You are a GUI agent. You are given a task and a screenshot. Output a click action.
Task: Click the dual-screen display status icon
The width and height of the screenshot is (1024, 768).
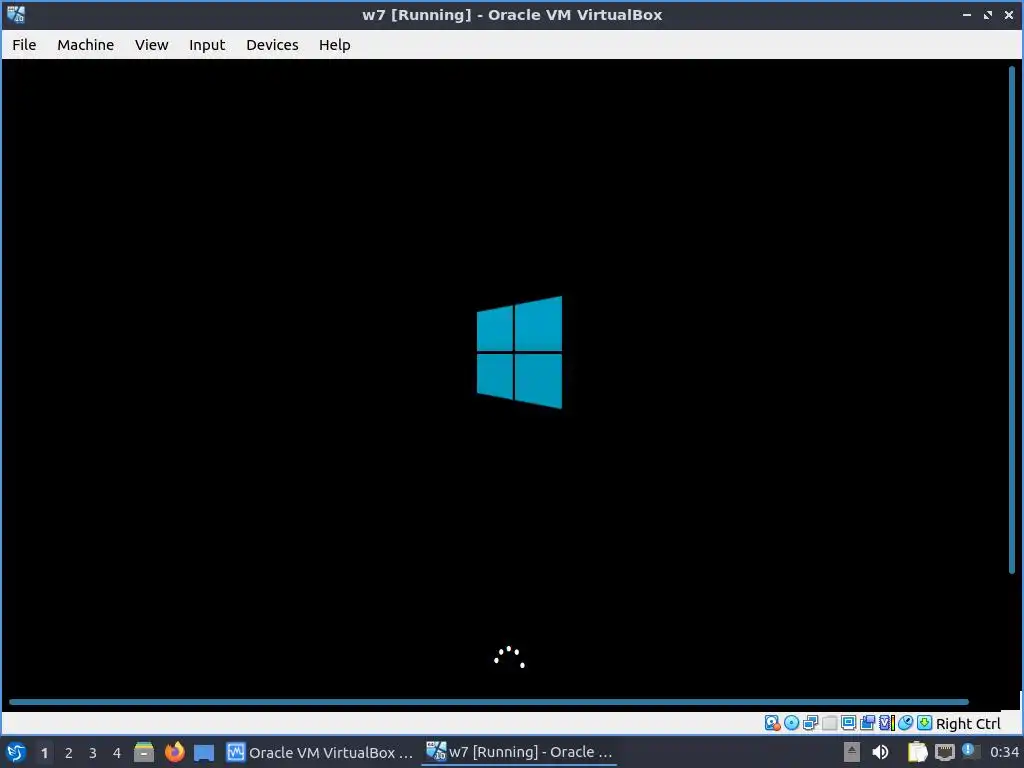point(867,723)
